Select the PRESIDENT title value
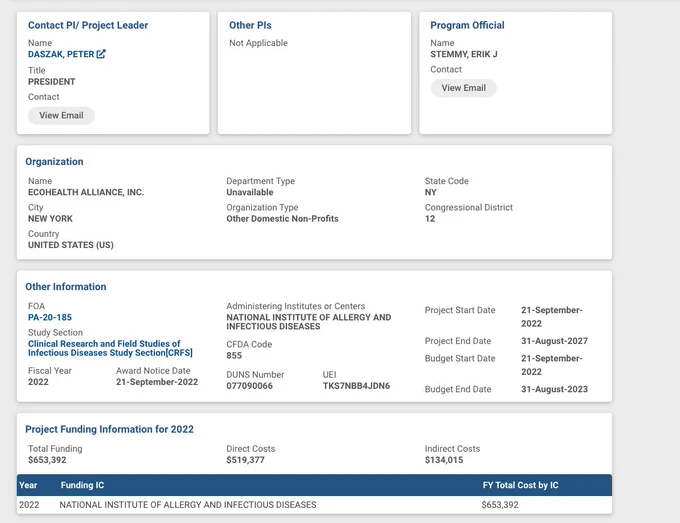 click(52, 82)
